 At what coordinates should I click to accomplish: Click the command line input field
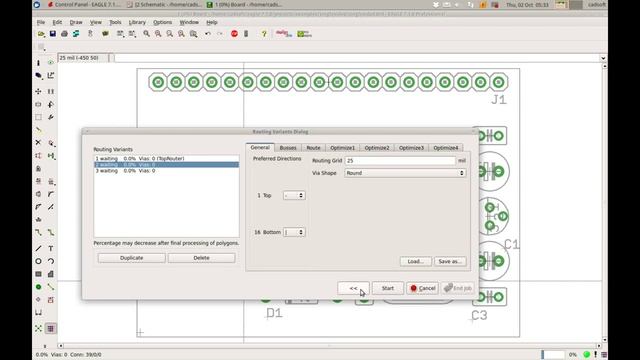coord(357,58)
